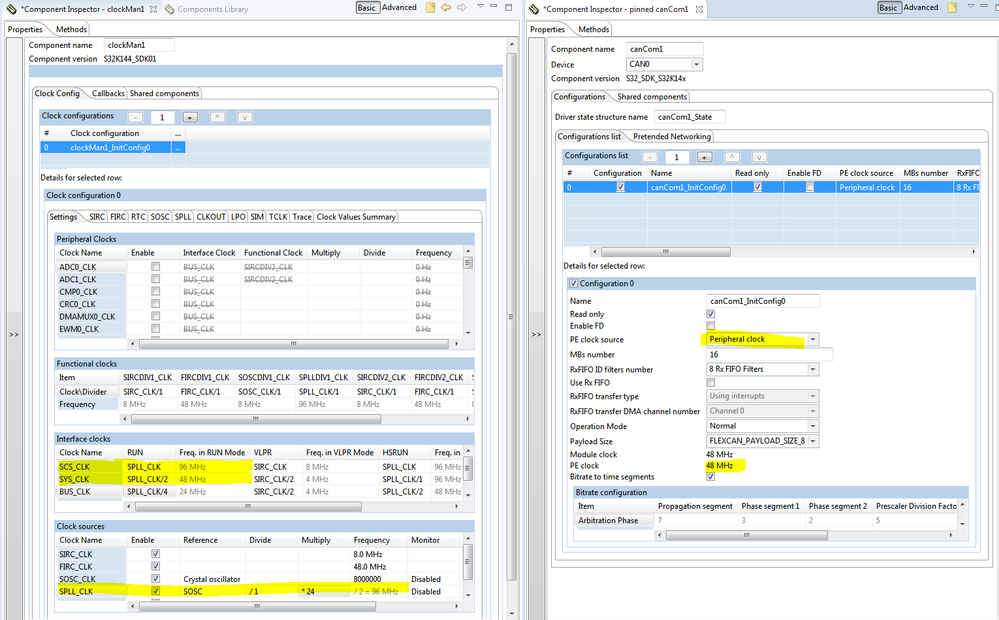999x620 pixels.
Task: Go back using yellow left arrow icon
Action: (446, 8)
